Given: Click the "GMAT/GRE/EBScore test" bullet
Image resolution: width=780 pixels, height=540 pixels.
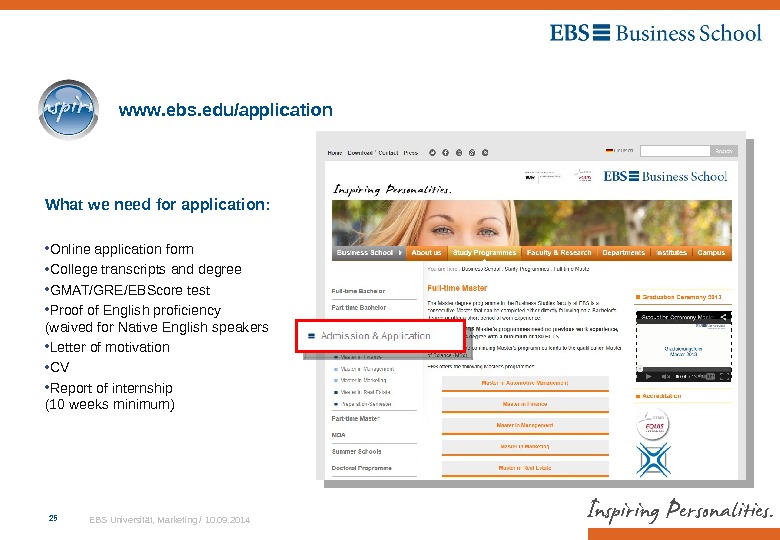Looking at the screenshot, I should (x=130, y=290).
